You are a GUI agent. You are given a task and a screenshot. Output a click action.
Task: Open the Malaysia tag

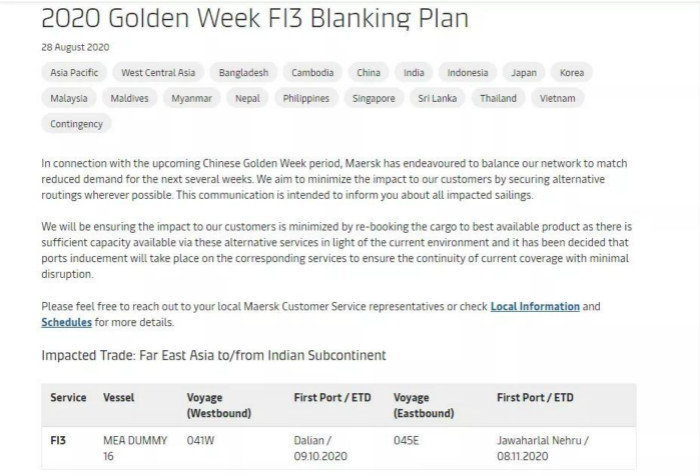[x=69, y=98]
